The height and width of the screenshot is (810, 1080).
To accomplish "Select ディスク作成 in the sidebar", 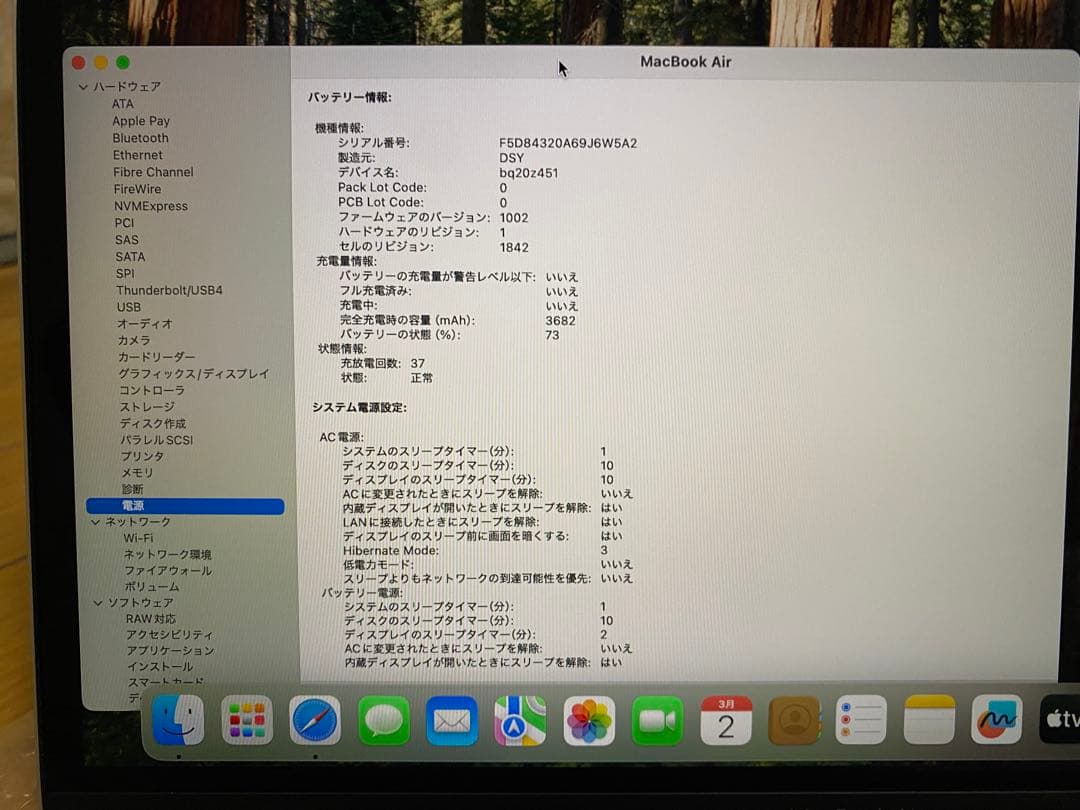I will pyautogui.click(x=153, y=423).
